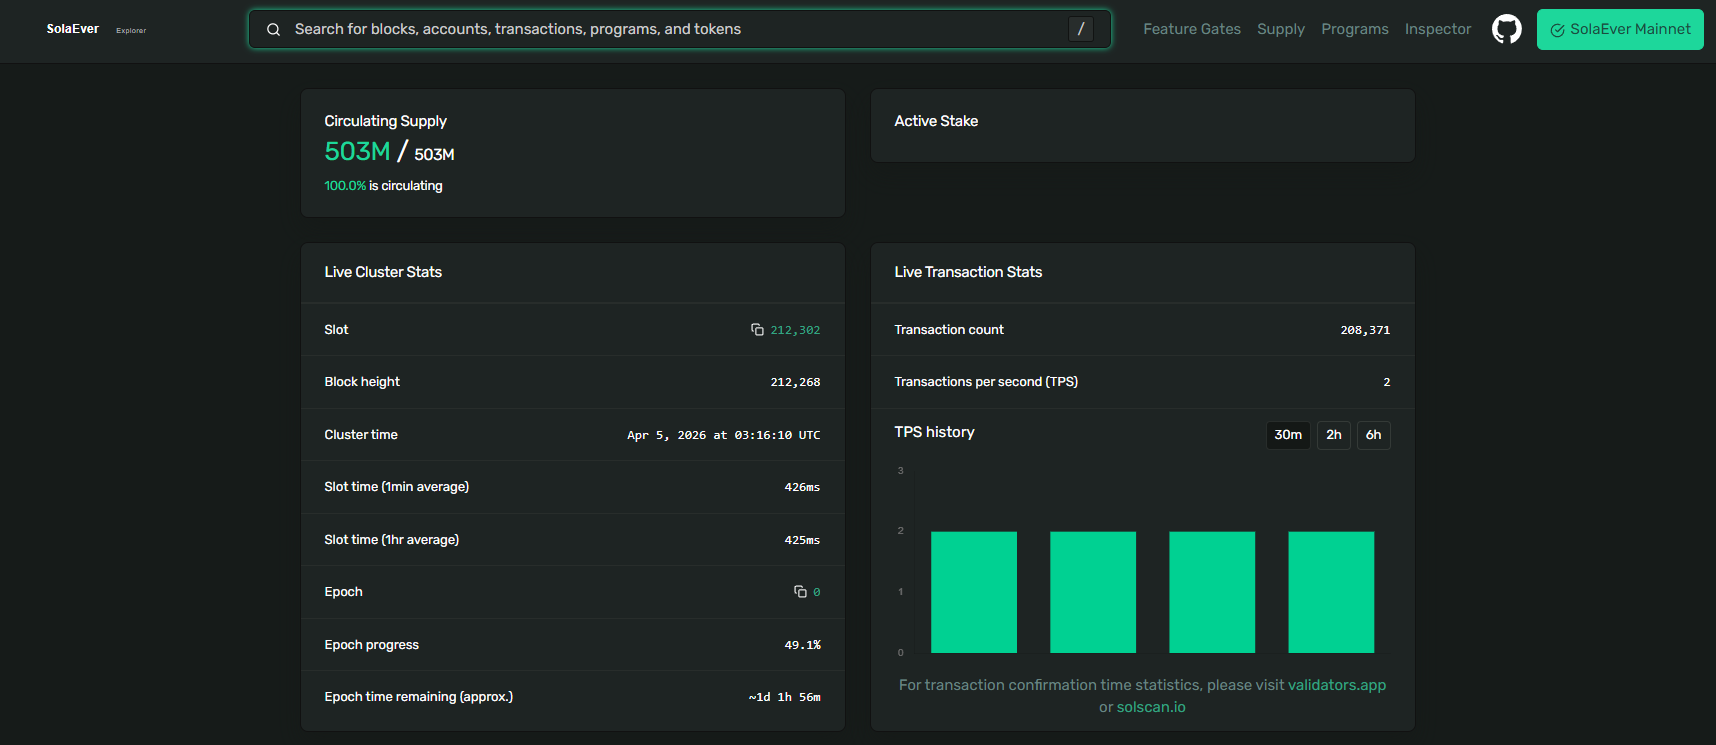
Task: Copy the epoch value with copy icon
Action: [x=800, y=592]
